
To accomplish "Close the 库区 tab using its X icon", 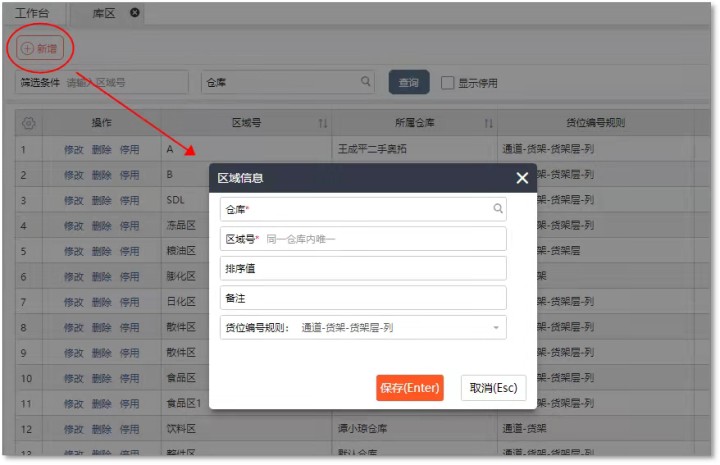I will [x=135, y=12].
